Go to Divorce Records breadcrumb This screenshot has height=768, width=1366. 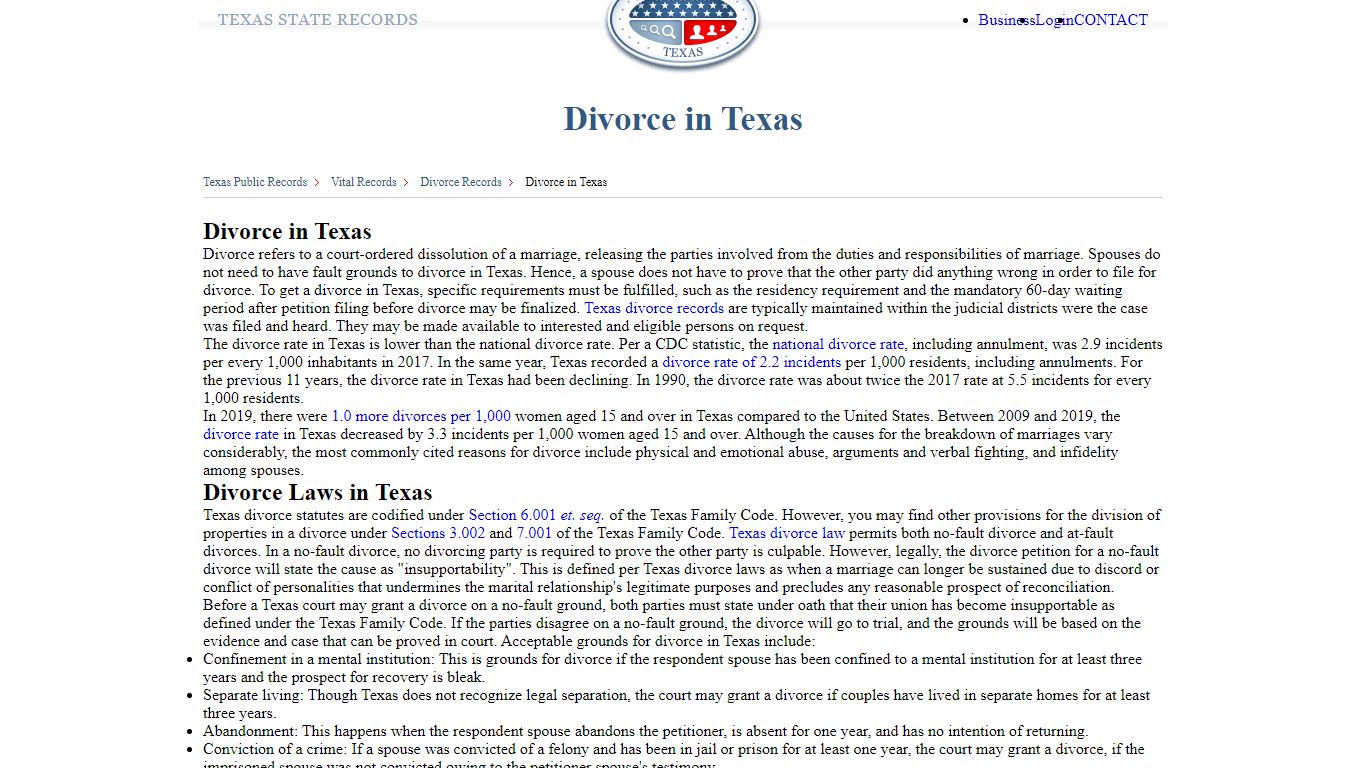click(461, 182)
